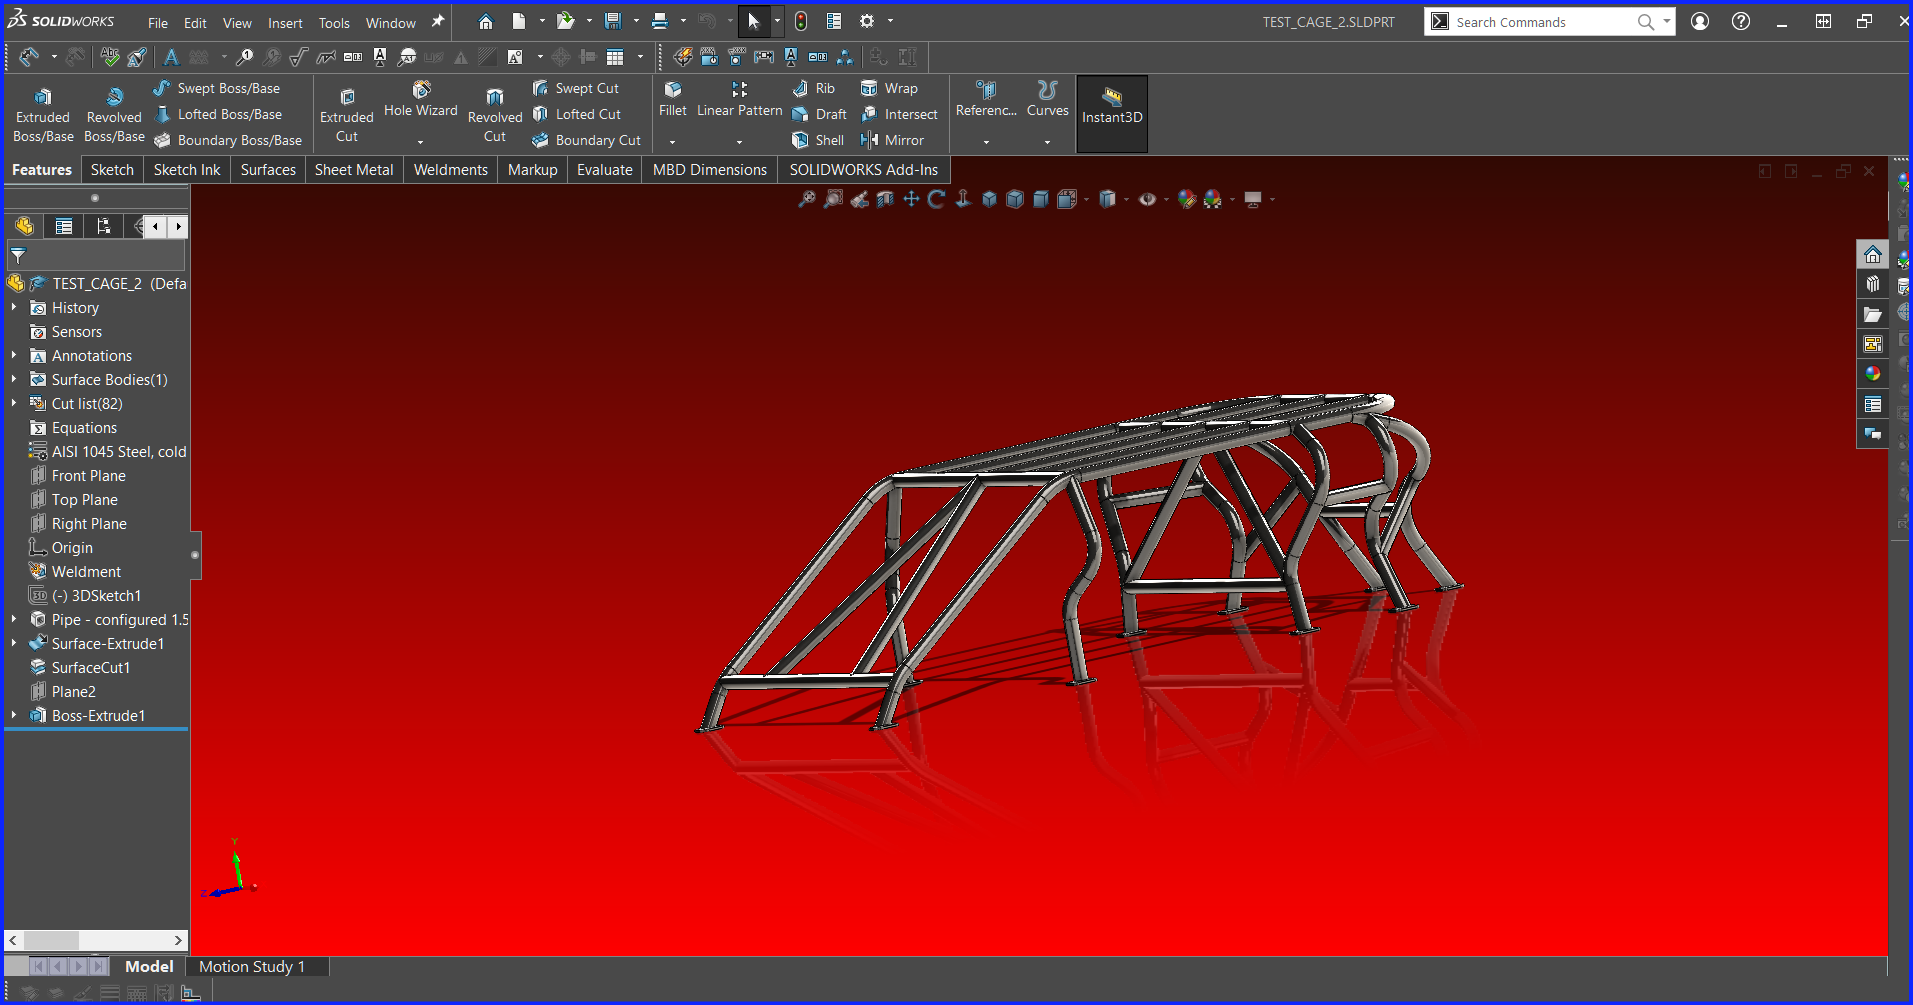
Task: Select the Wrap feature
Action: pos(889,88)
